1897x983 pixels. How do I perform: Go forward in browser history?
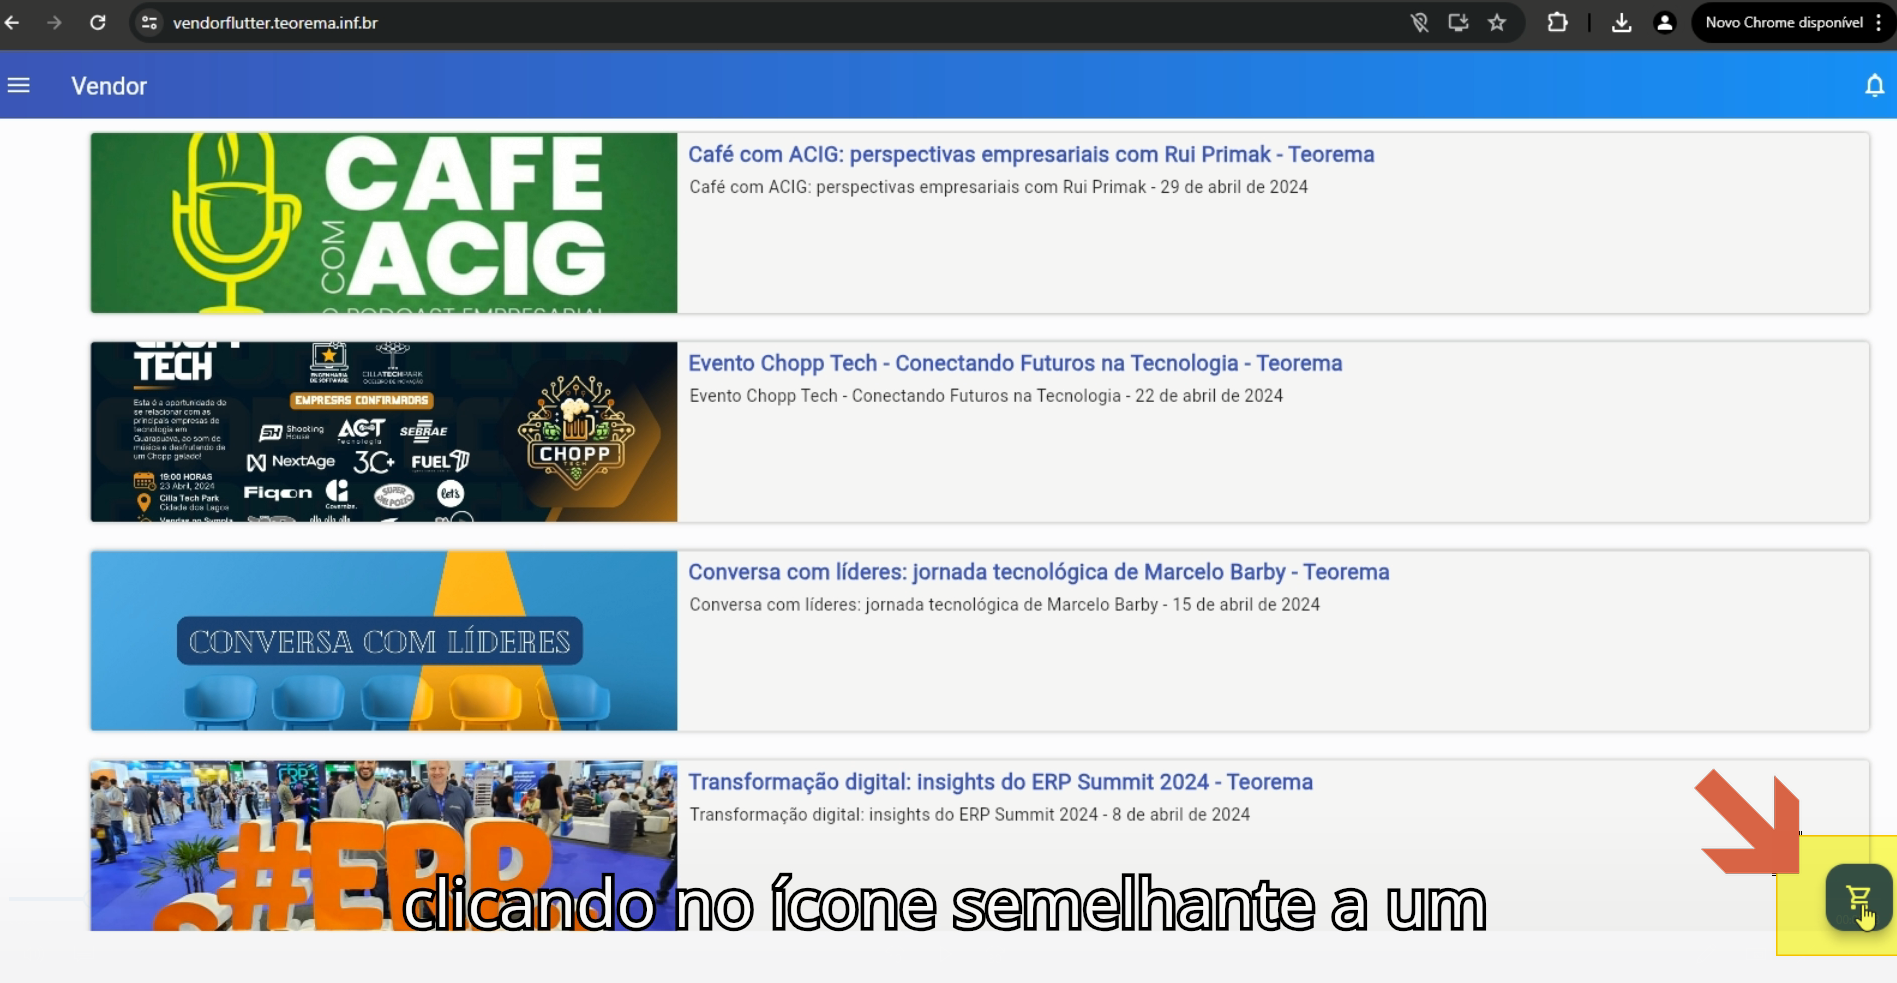[54, 22]
